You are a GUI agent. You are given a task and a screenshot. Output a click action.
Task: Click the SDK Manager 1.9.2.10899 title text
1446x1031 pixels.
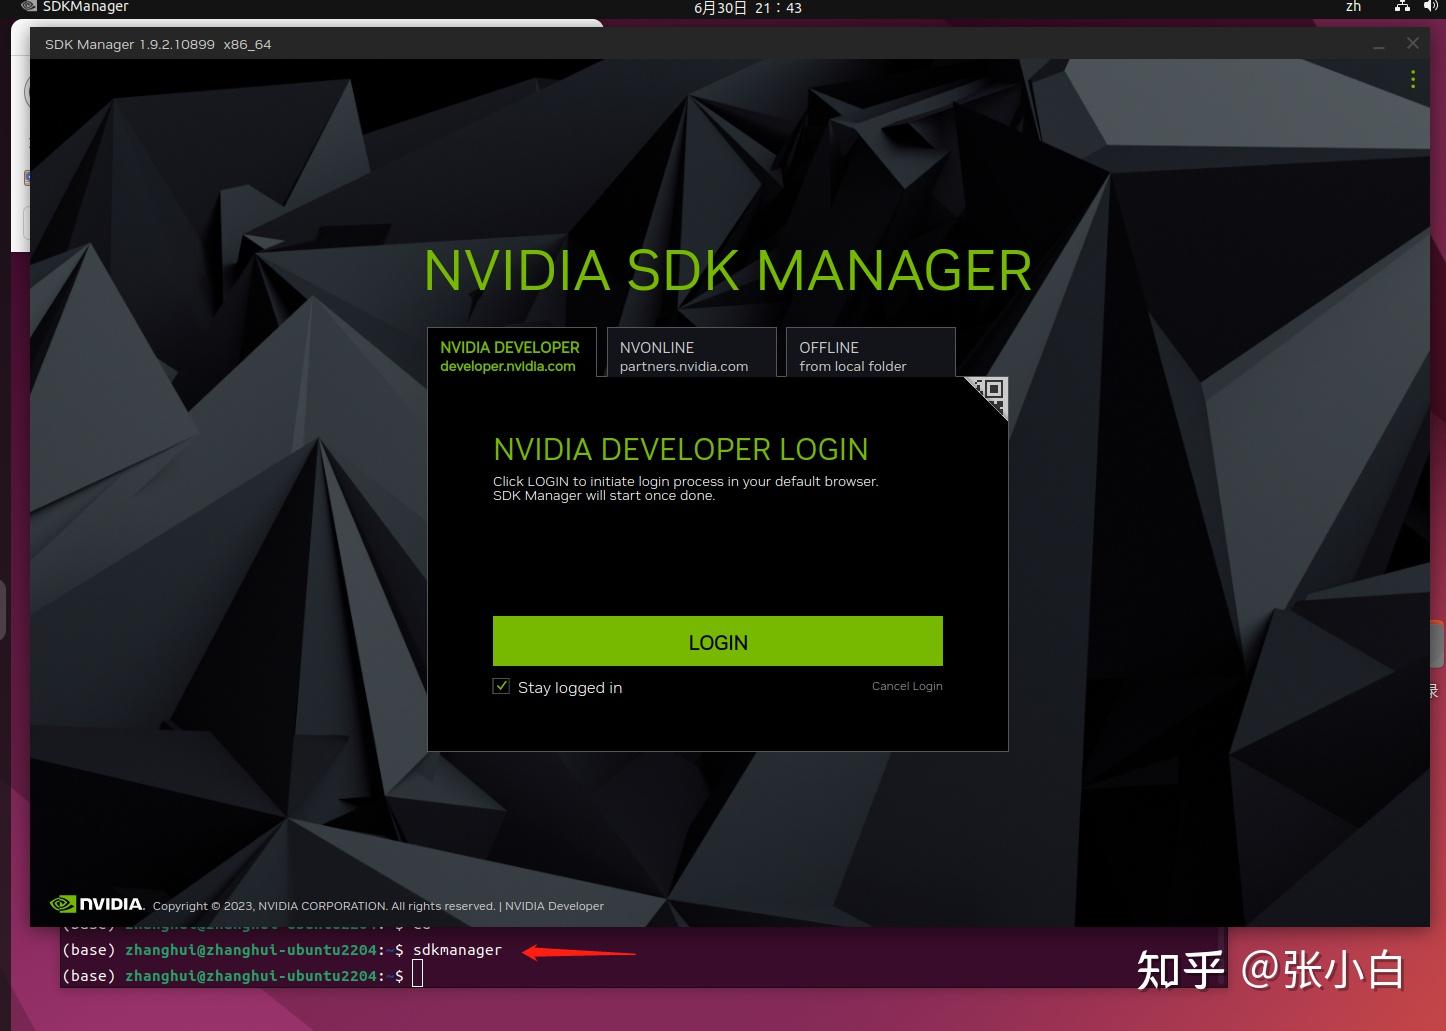point(158,44)
